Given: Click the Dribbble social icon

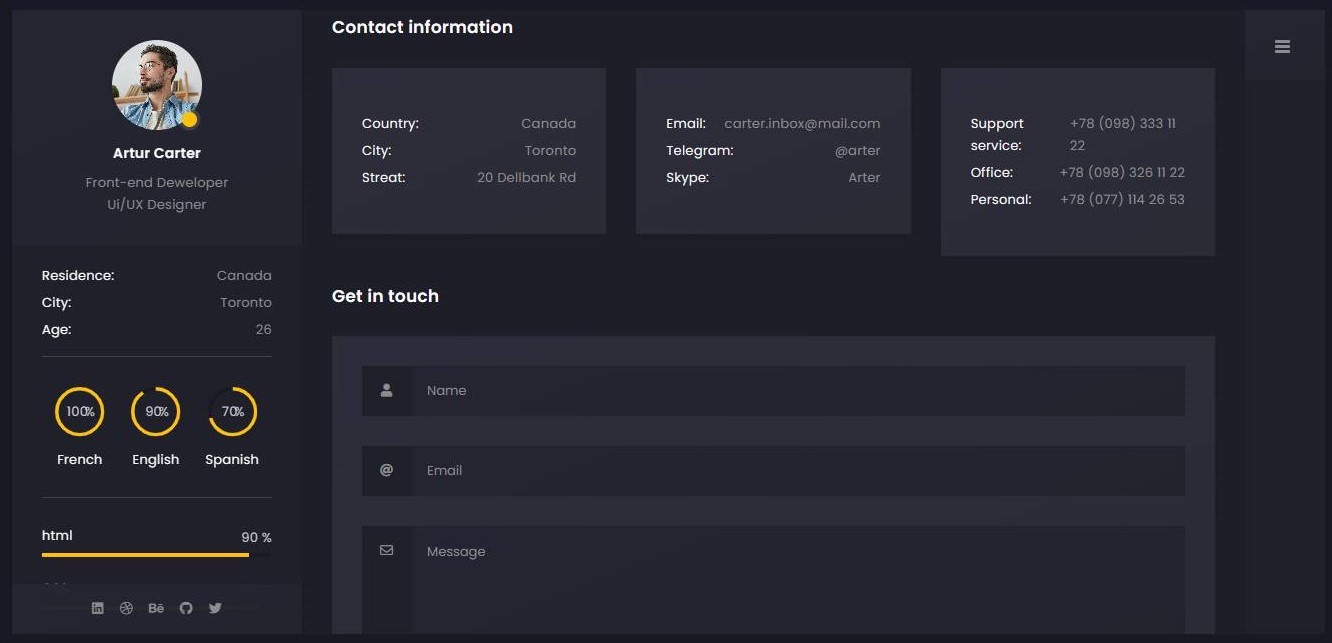Looking at the screenshot, I should point(126,608).
